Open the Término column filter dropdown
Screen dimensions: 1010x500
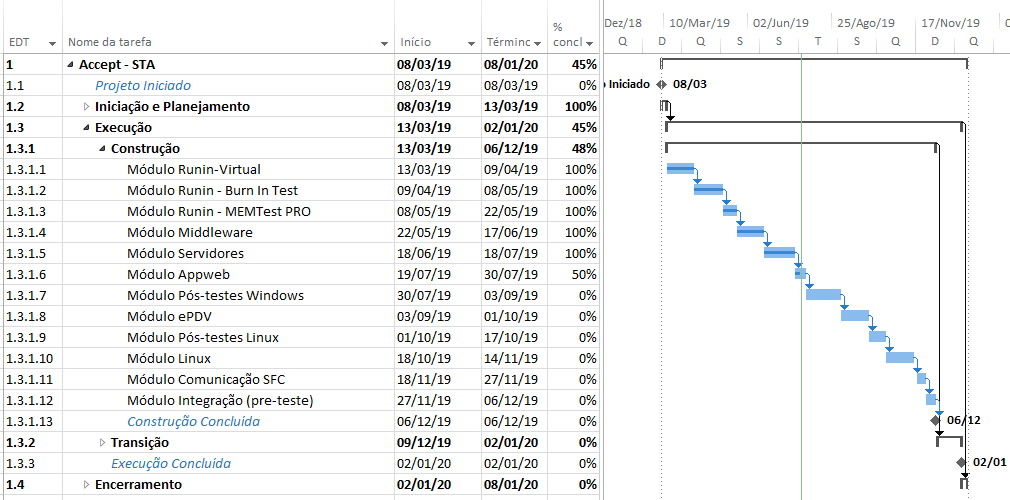pyautogui.click(x=537, y=44)
